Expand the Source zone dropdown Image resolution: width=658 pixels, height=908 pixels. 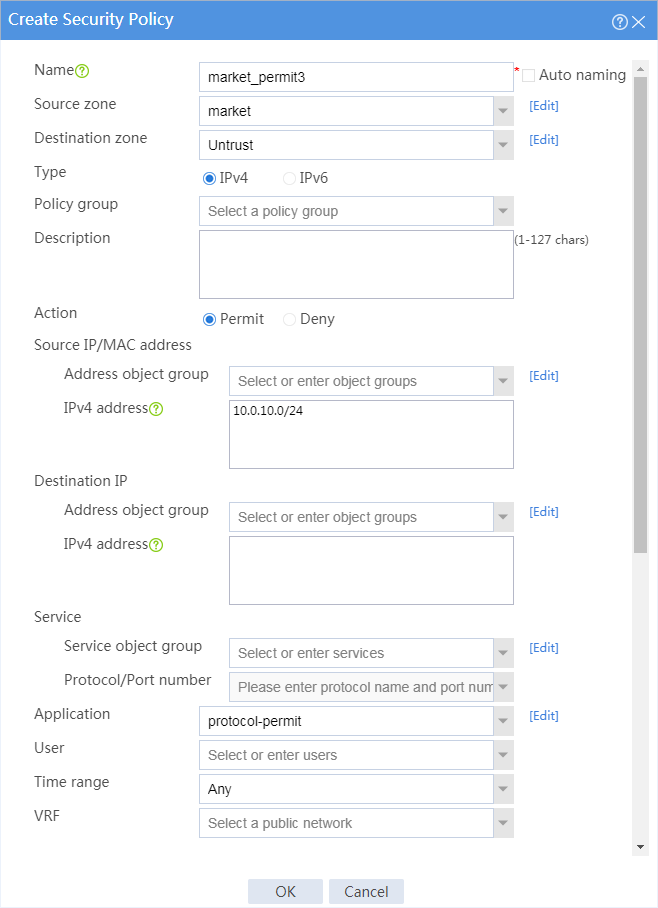pos(503,111)
